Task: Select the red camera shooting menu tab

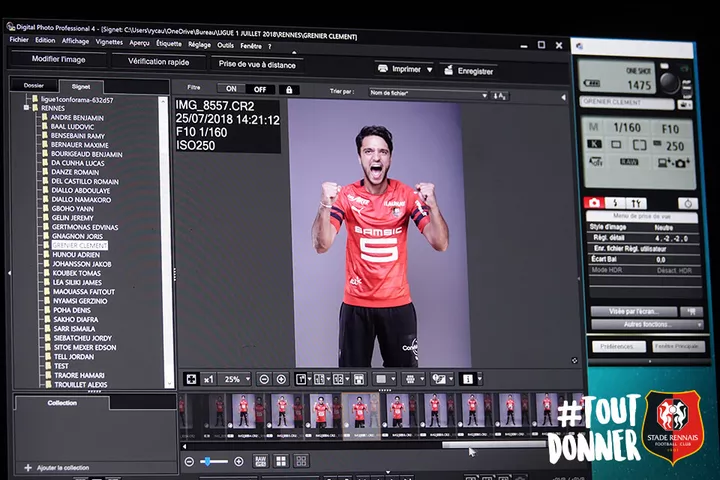Action: [593, 202]
